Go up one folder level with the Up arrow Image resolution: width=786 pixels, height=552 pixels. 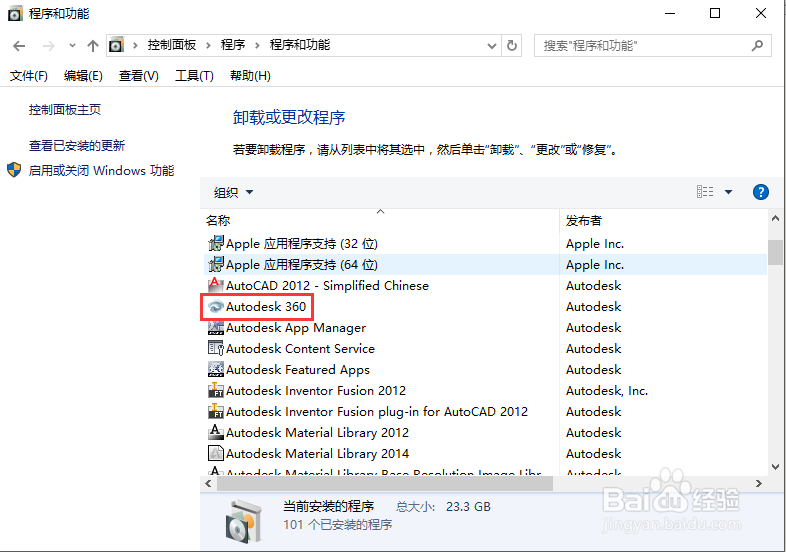point(93,46)
